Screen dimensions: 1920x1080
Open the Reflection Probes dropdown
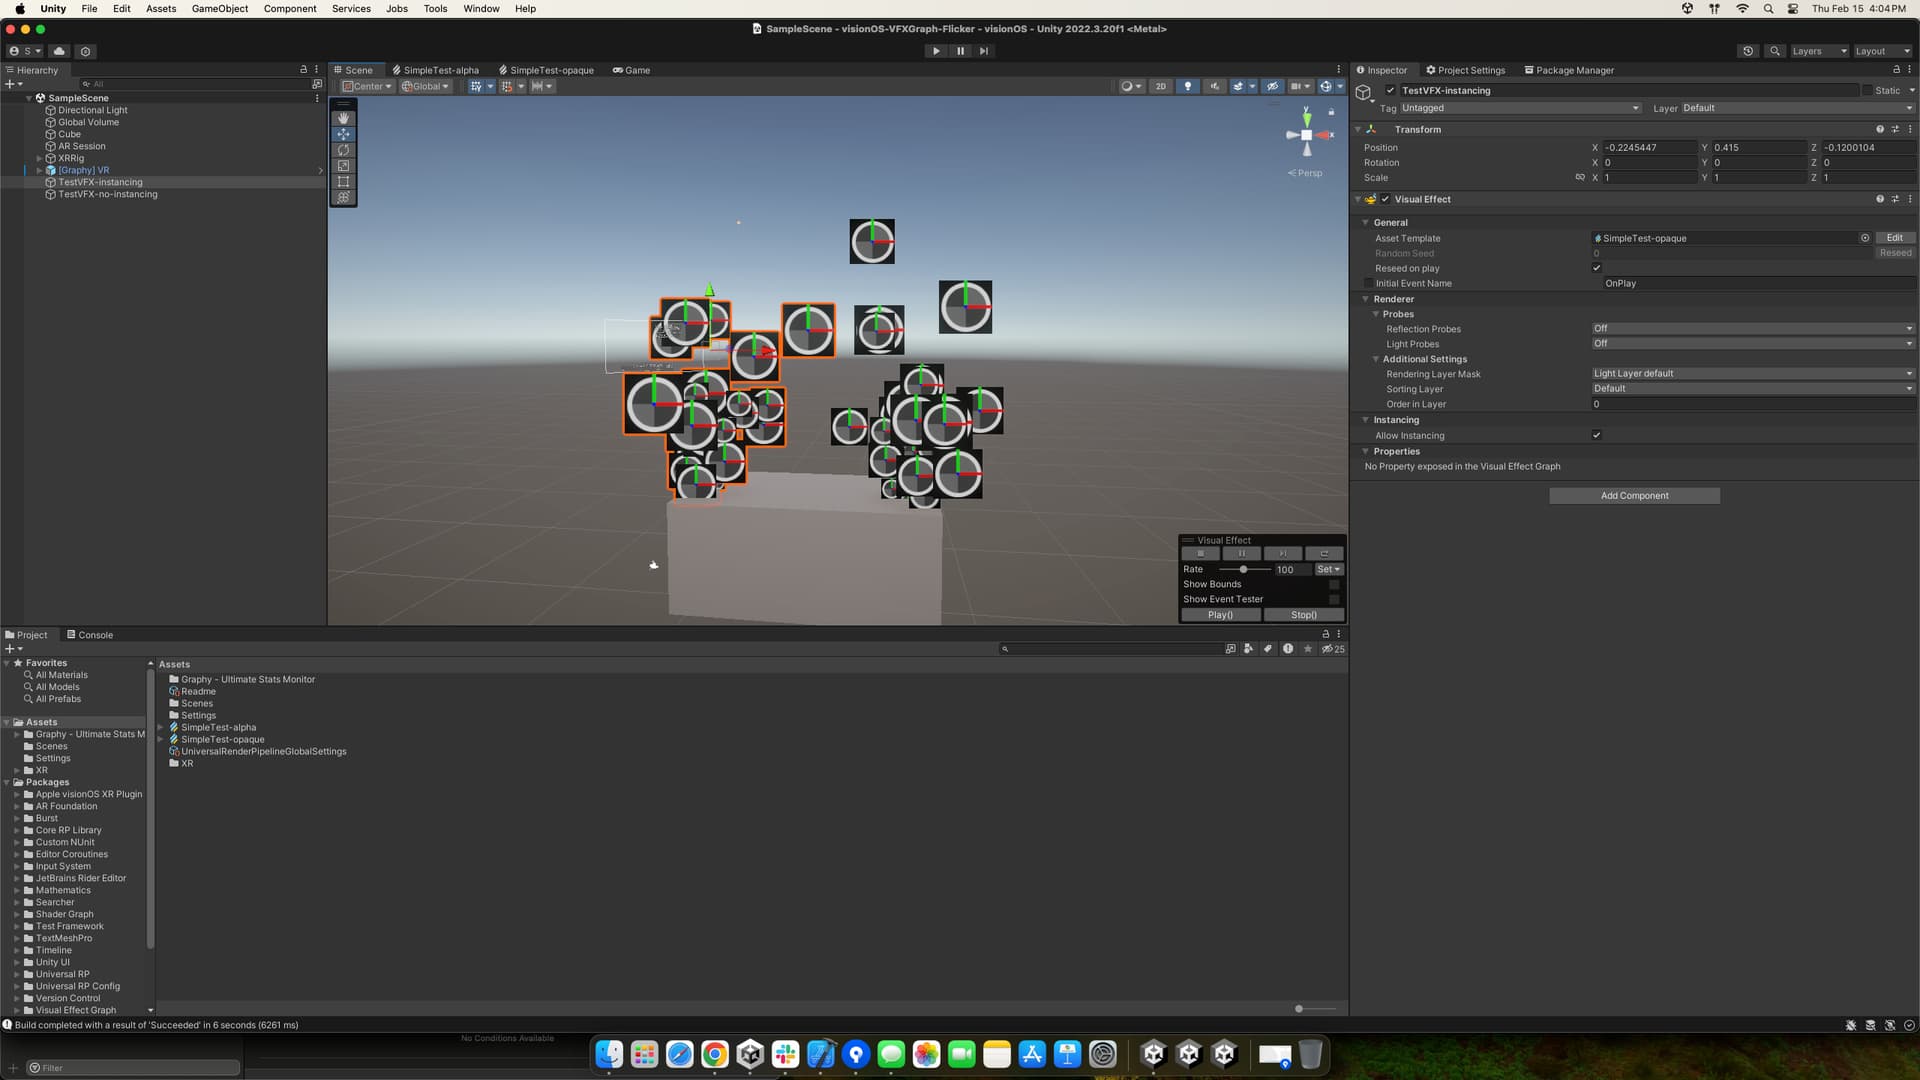[1752, 328]
